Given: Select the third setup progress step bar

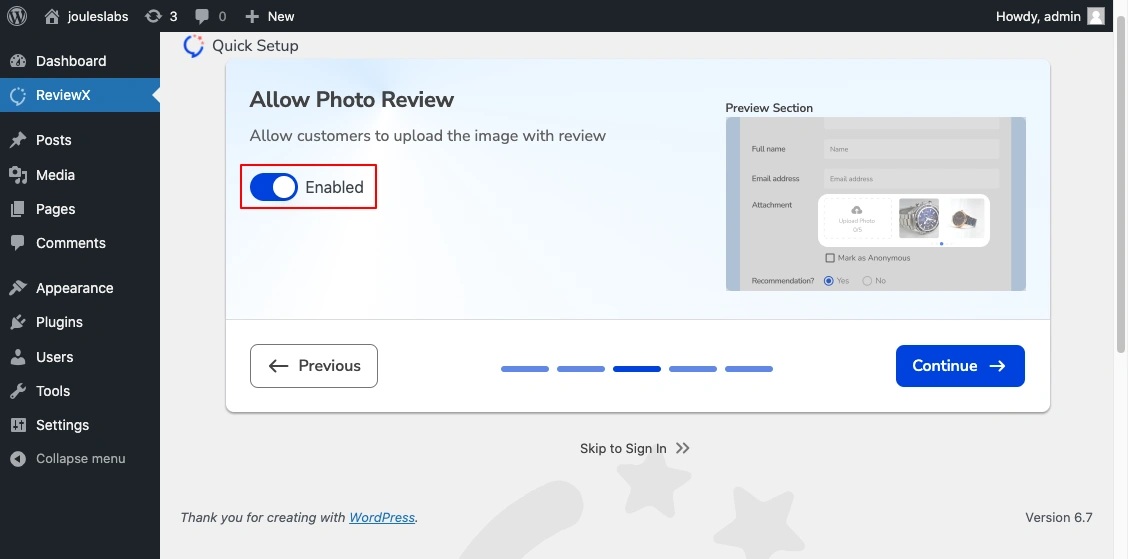Looking at the screenshot, I should click(637, 369).
